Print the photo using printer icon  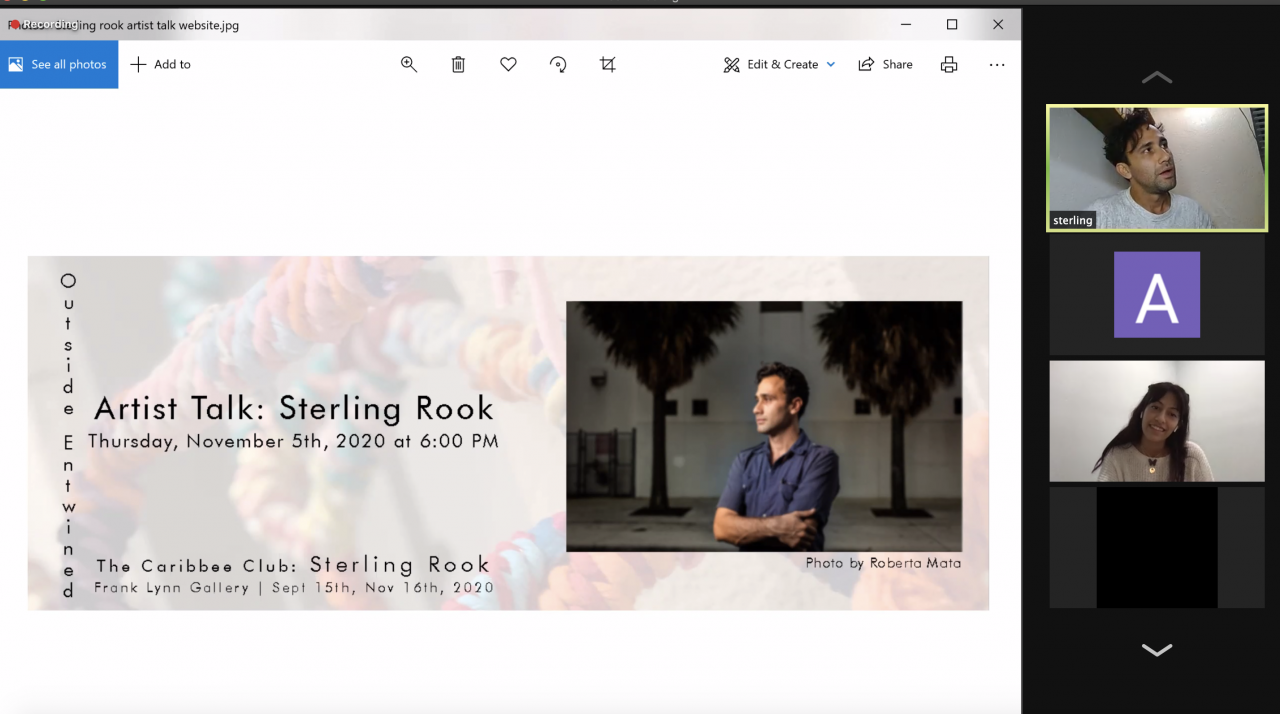click(949, 64)
